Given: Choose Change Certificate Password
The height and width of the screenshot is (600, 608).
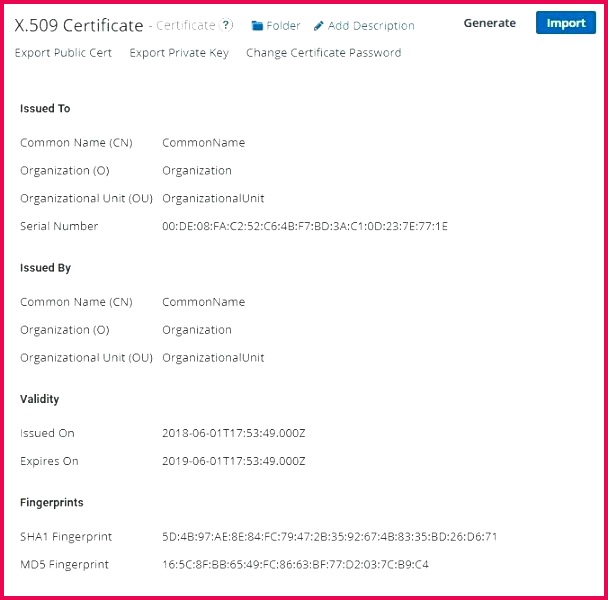Looking at the screenshot, I should click(x=324, y=53).
